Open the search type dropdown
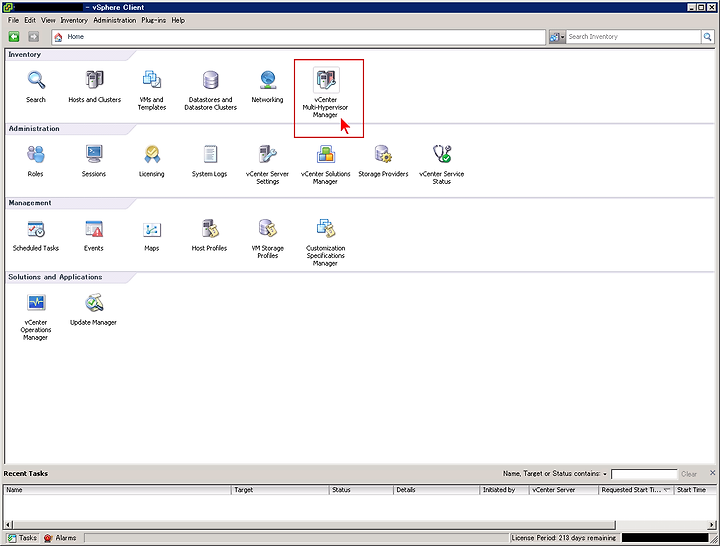Screen dimensions: 720x546 [557, 37]
